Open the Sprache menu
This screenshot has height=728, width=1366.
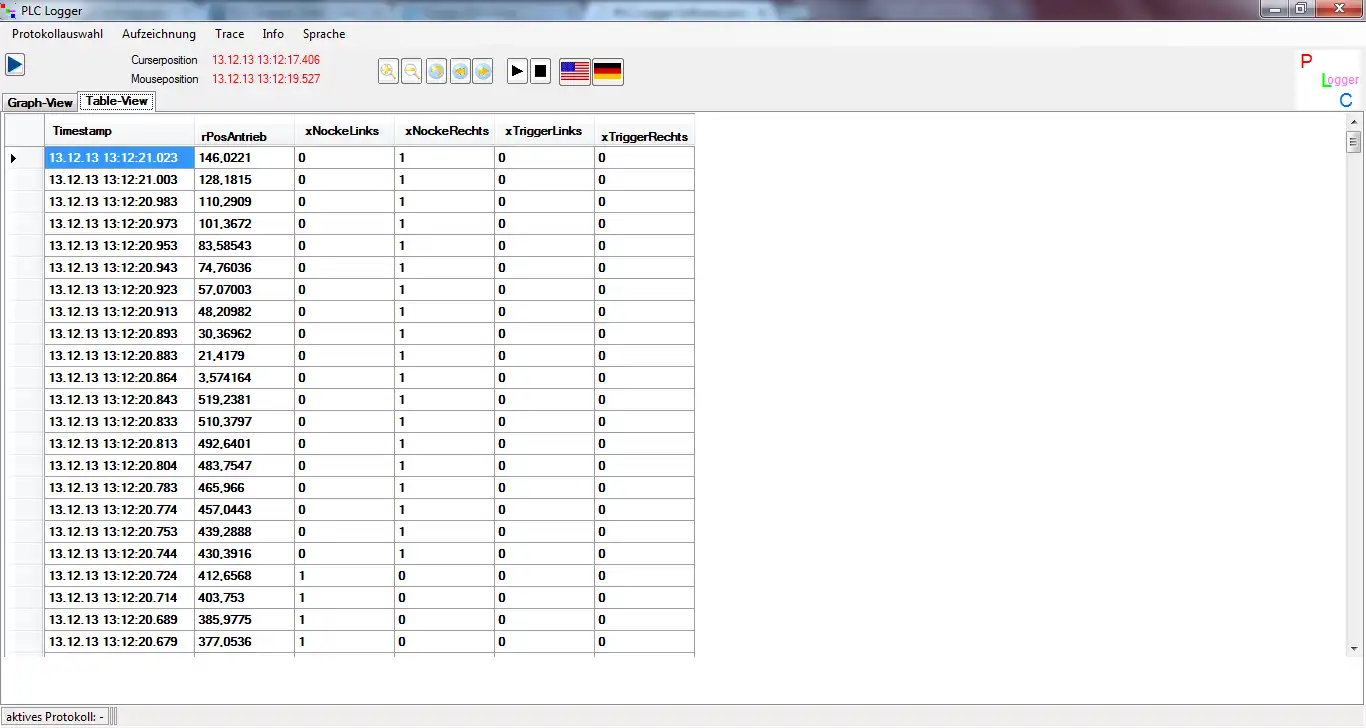pyautogui.click(x=324, y=34)
